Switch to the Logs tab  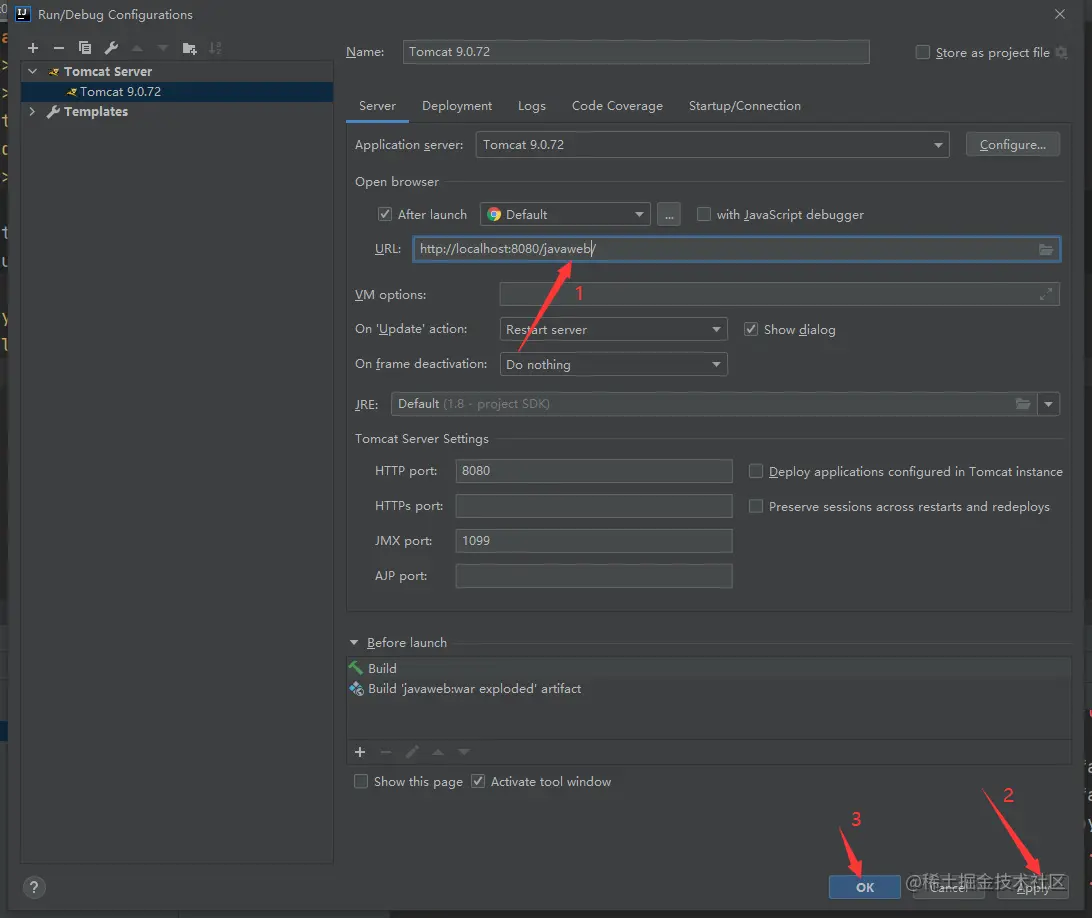coord(532,106)
